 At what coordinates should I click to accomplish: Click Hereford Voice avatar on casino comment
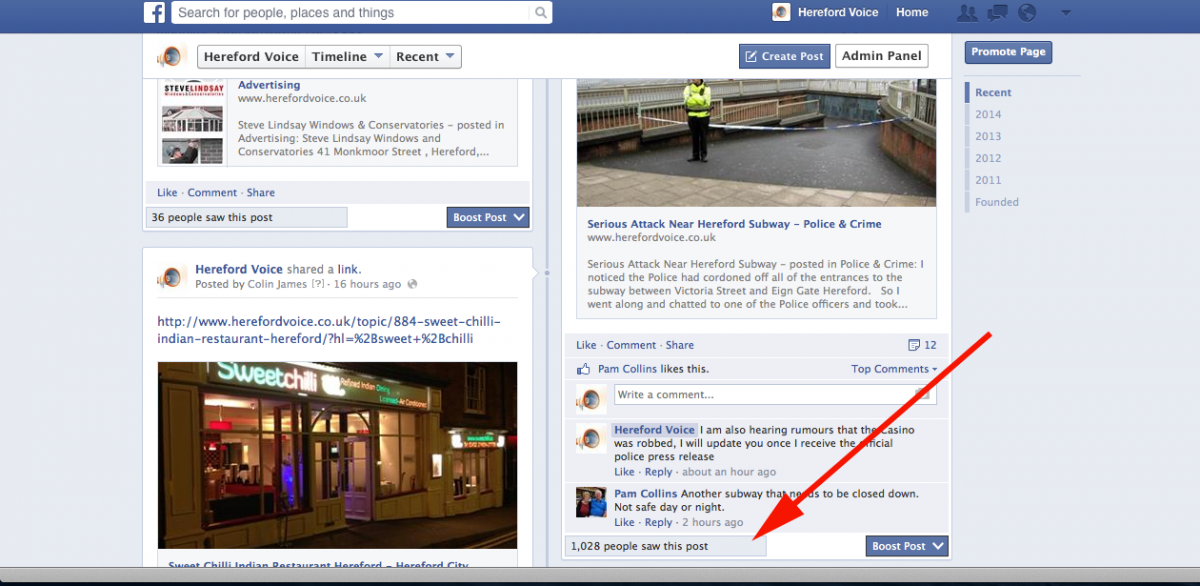(591, 438)
